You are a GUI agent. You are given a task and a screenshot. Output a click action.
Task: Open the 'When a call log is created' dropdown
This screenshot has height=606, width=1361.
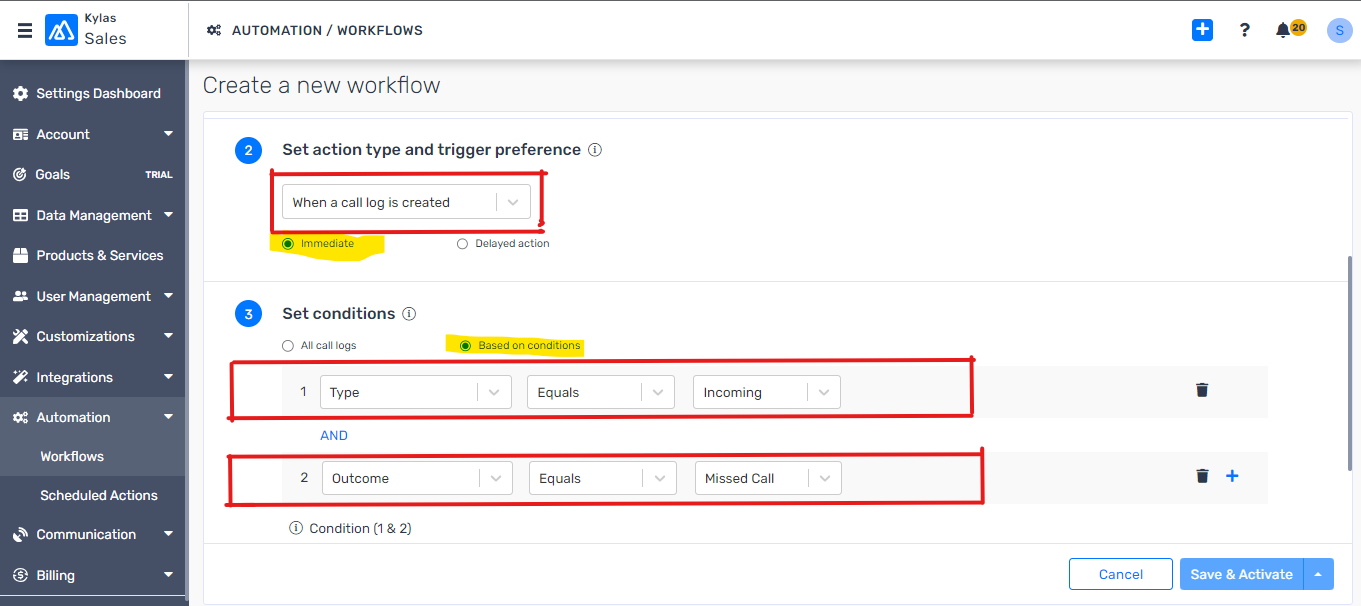406,202
